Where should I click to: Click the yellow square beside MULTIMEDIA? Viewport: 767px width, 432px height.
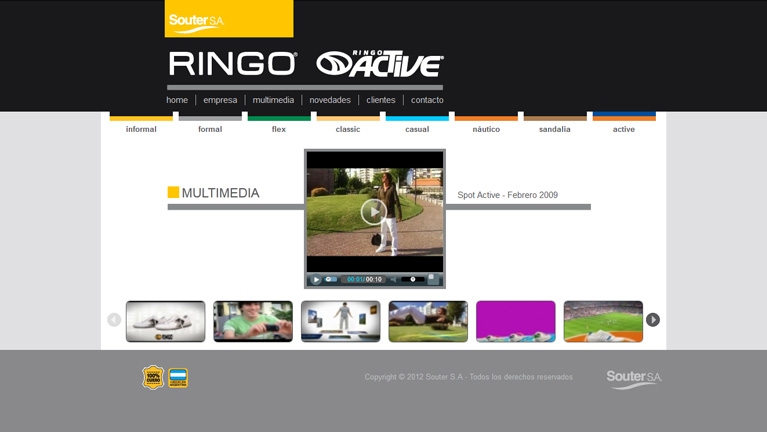coord(173,192)
